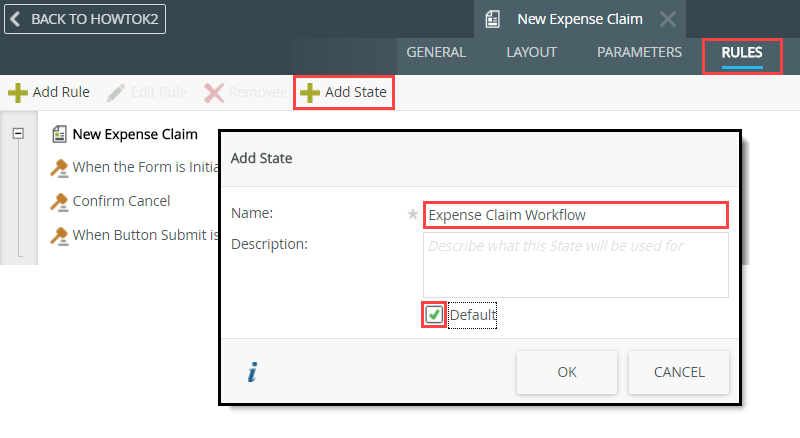Image resolution: width=800 pixels, height=438 pixels.
Task: Click the italic info icon in dialog
Action: tap(253, 372)
